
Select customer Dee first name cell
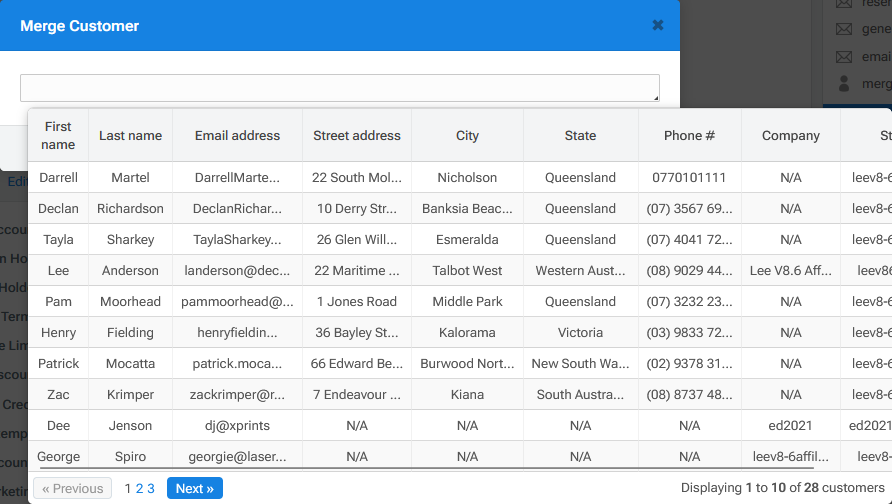click(x=58, y=425)
